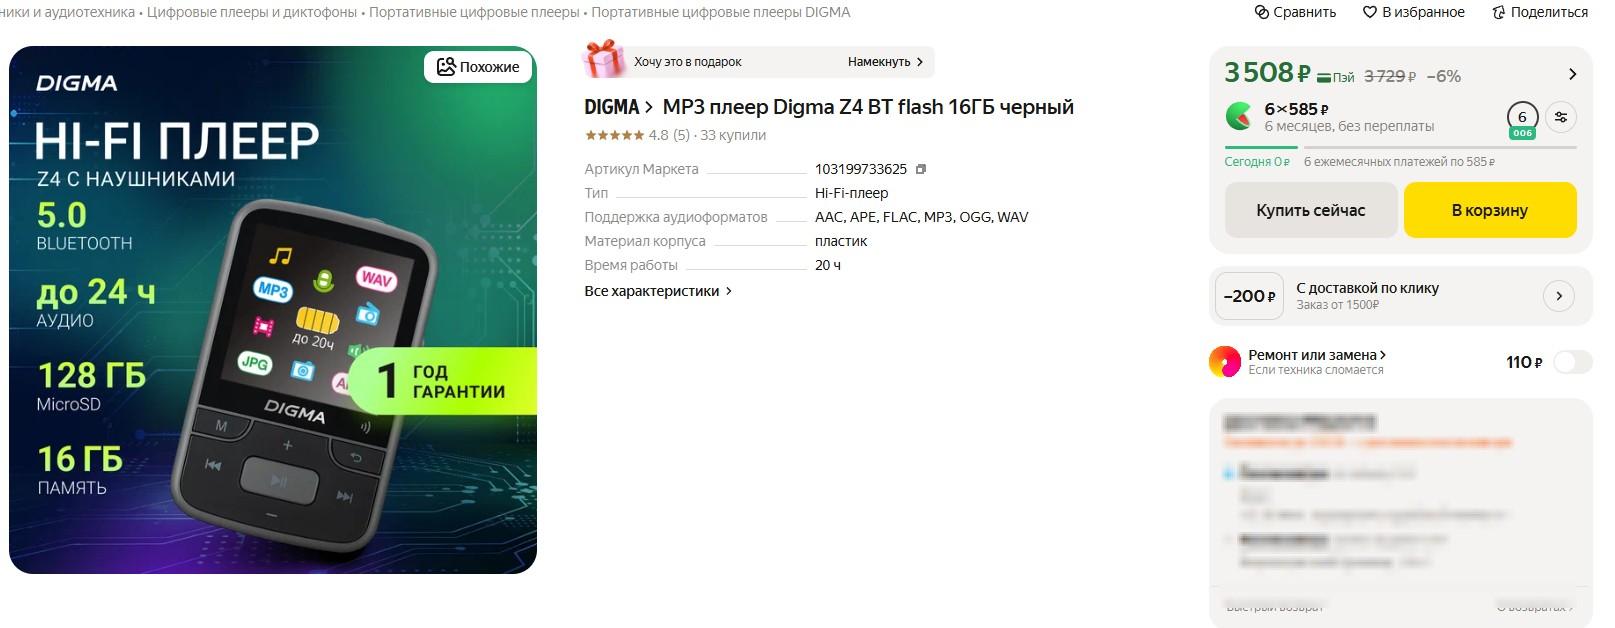
Task: Open similar items via the Похожие badge
Action: (x=478, y=67)
